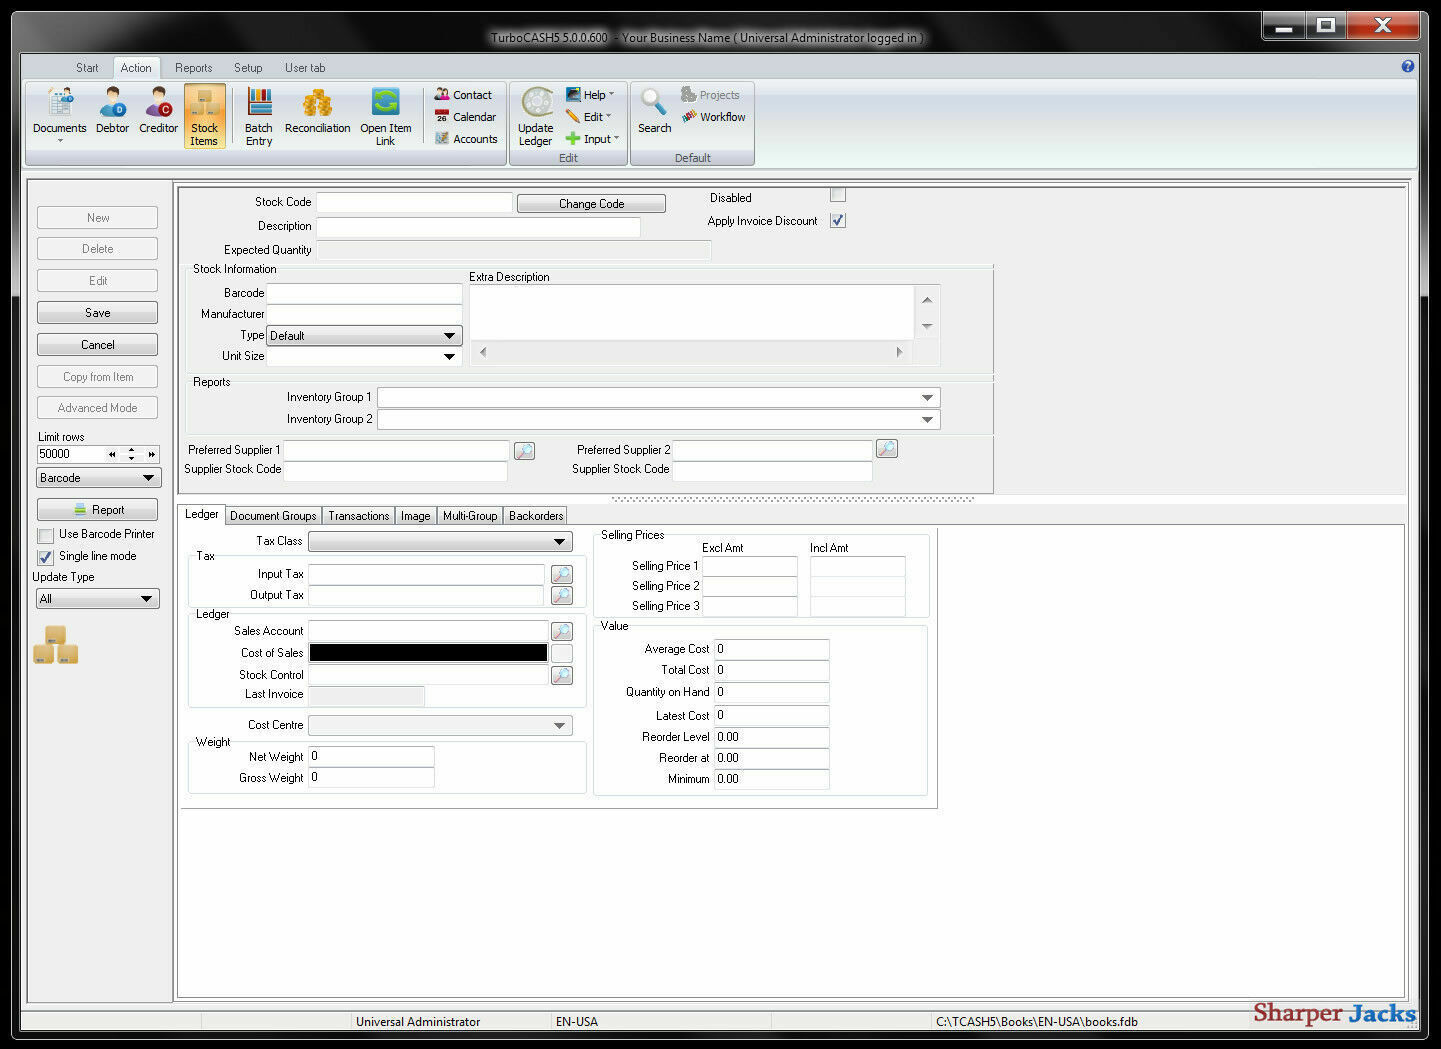Click the Limit rows stepper arrows
This screenshot has width=1441, height=1049.
point(131,454)
